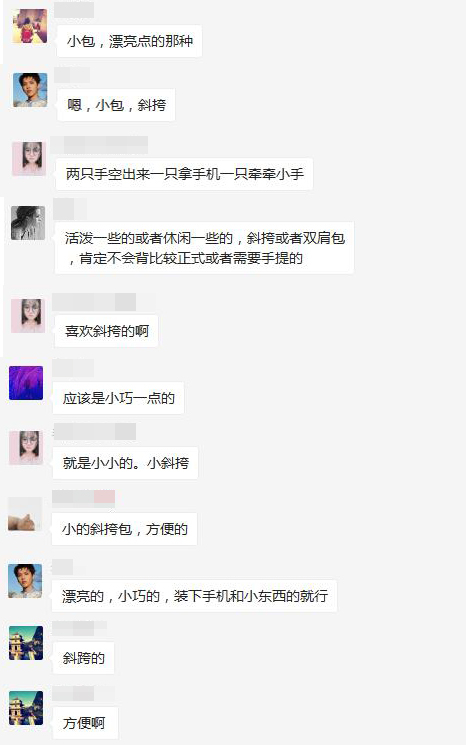Tap the avatar beside '就是小小的。小斜挎'

(26, 448)
